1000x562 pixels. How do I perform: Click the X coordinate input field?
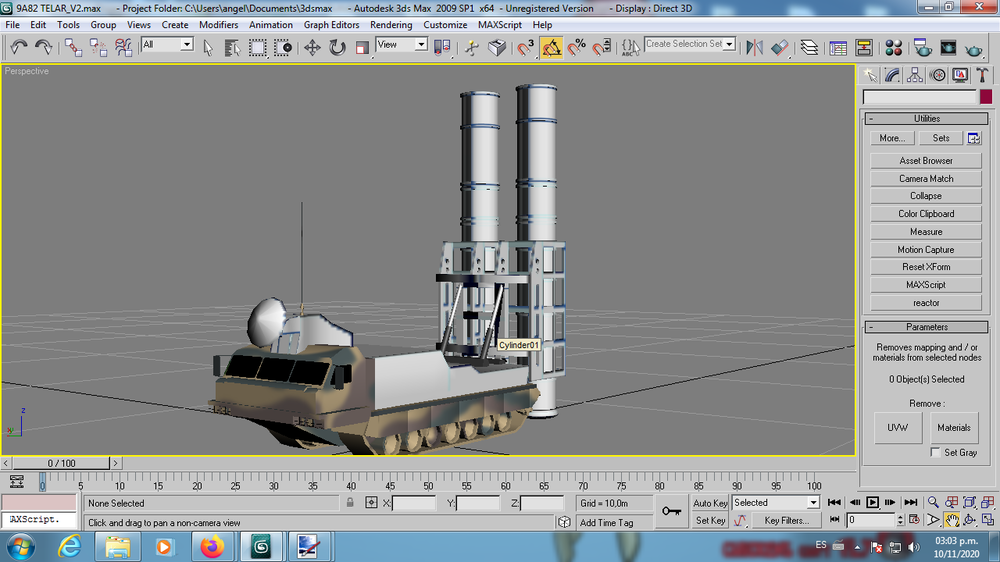coord(413,503)
